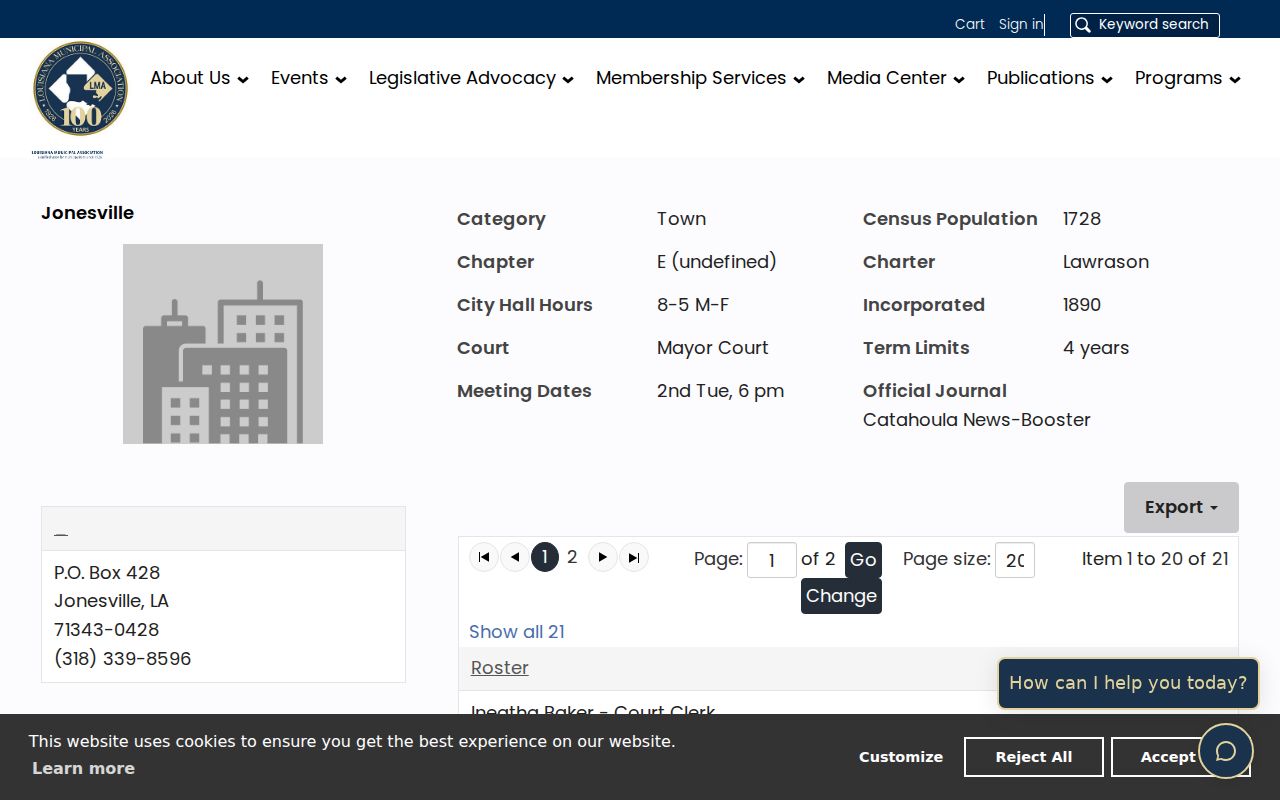
Task: Open the Cart link
Action: tap(970, 24)
